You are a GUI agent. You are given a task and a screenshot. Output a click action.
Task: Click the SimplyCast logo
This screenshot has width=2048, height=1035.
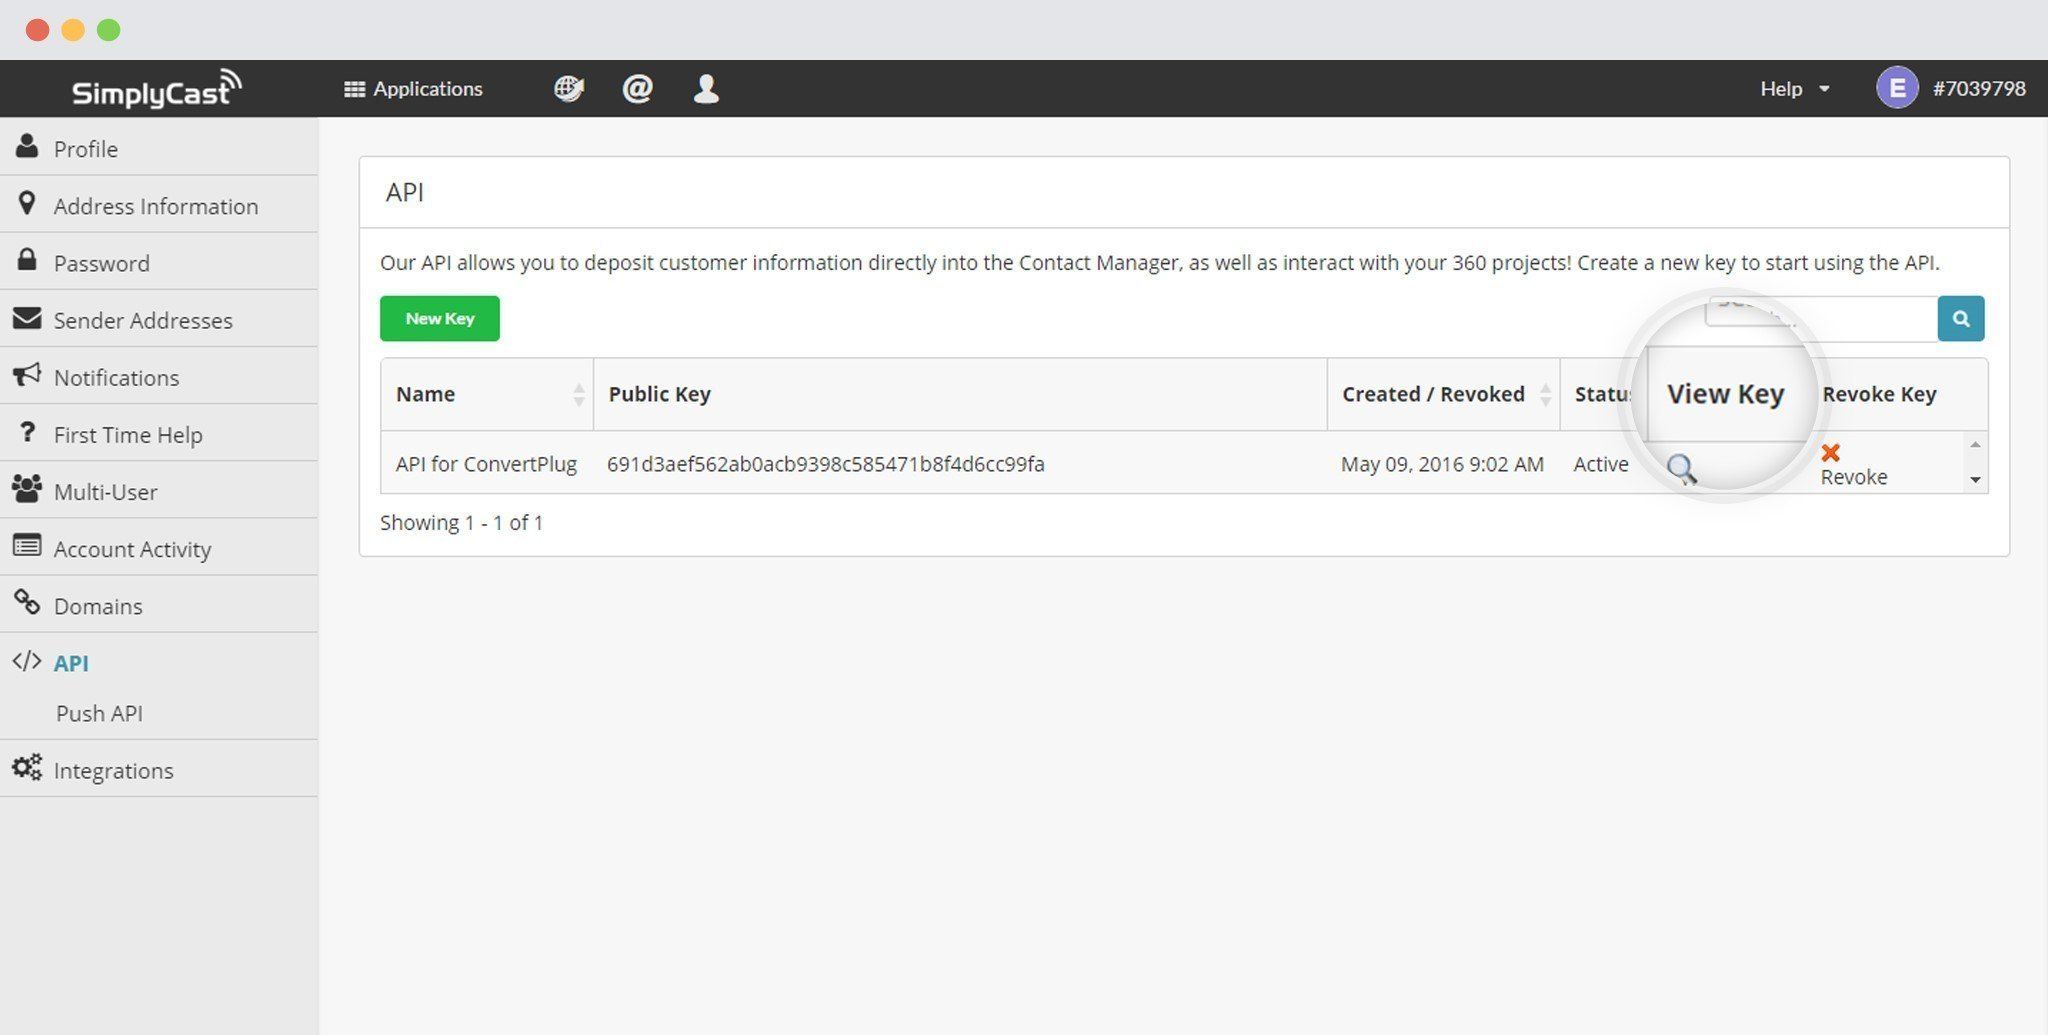pos(157,89)
